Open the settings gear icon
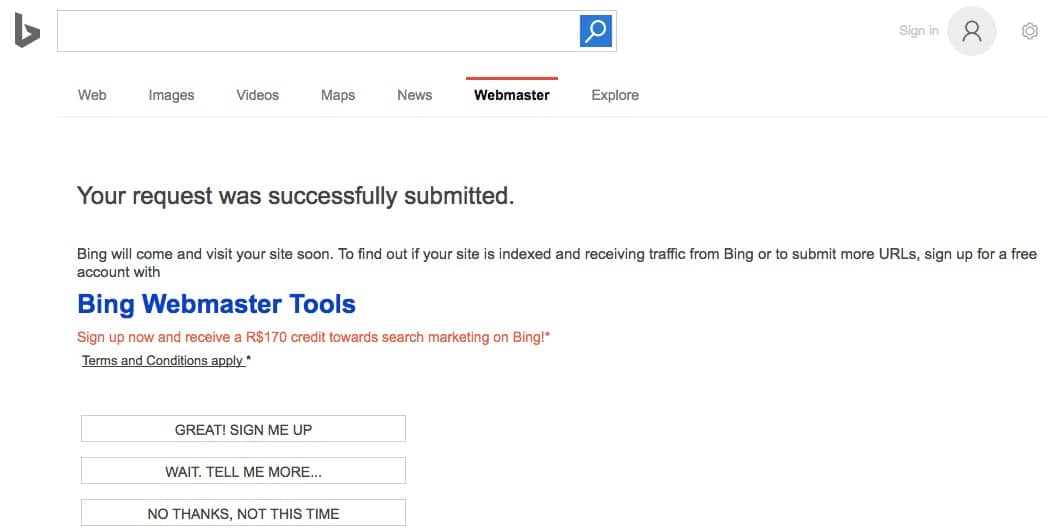 1029,31
